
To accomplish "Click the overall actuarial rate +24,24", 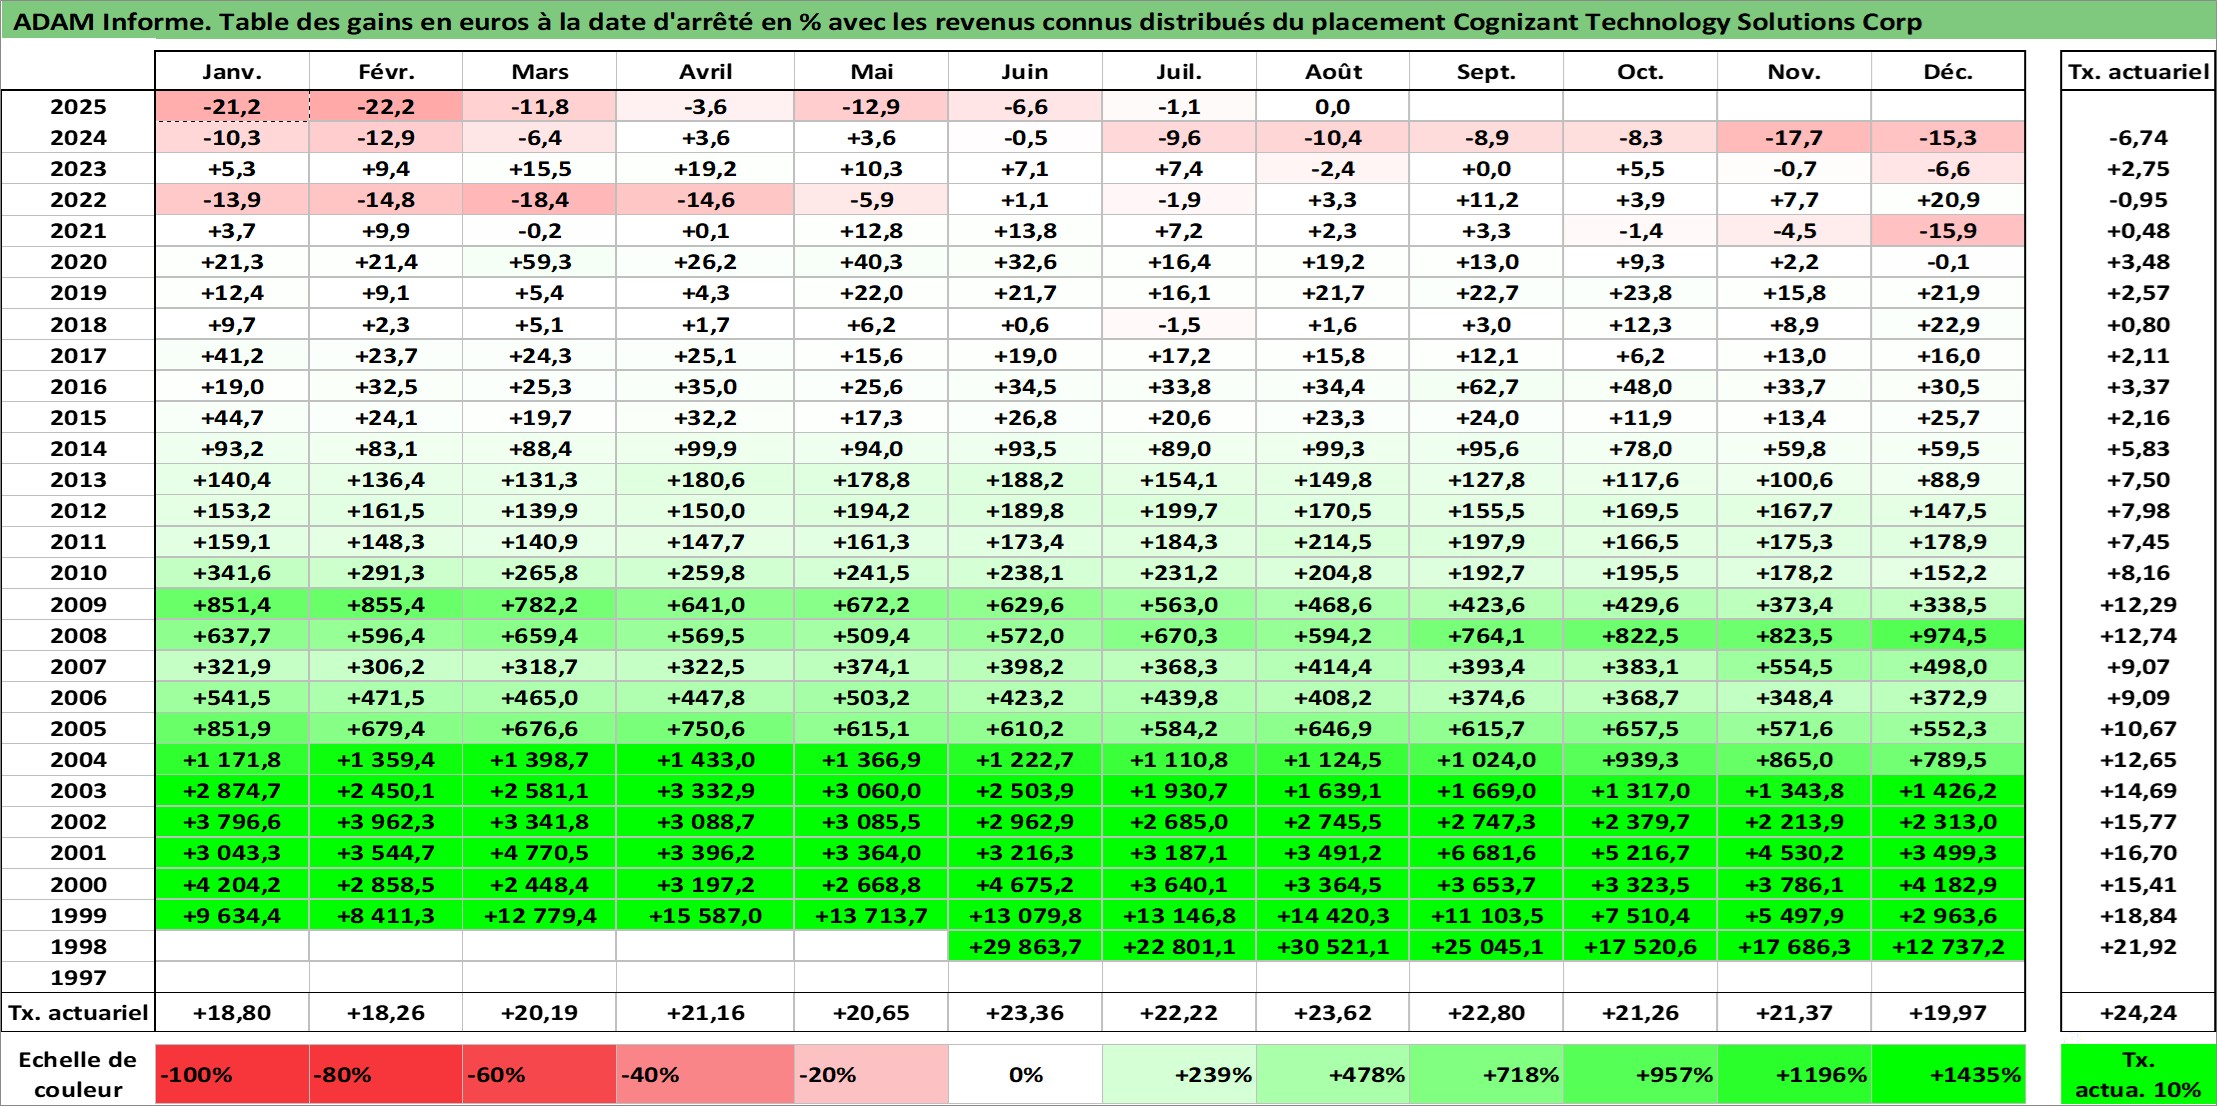I will pos(2138,1012).
